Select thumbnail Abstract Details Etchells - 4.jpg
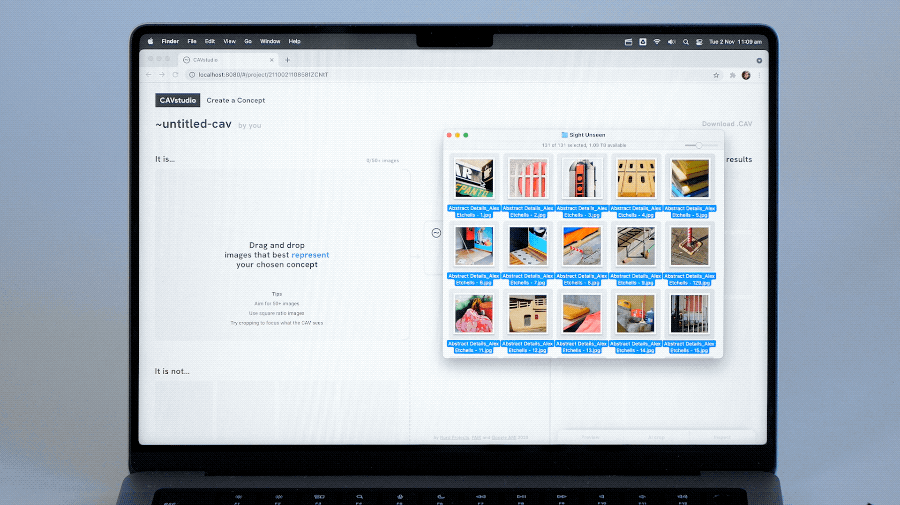 point(635,178)
